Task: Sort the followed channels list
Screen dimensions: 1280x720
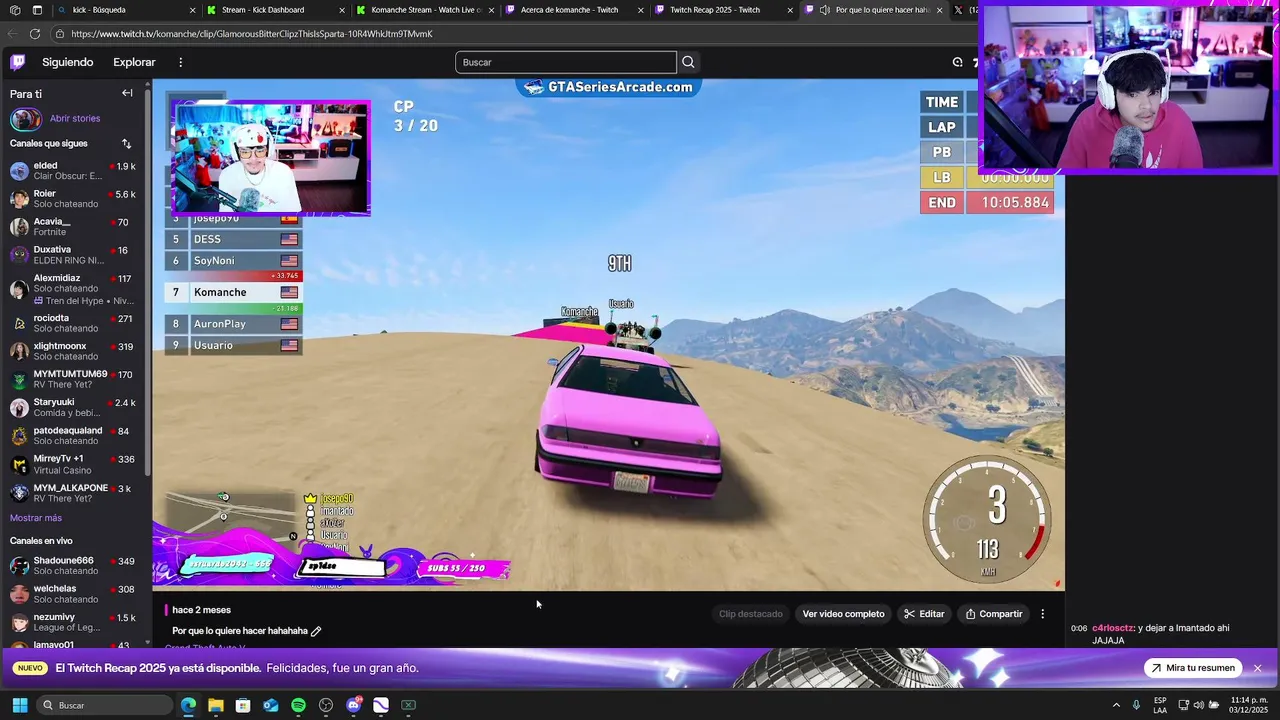Action: 126,143
